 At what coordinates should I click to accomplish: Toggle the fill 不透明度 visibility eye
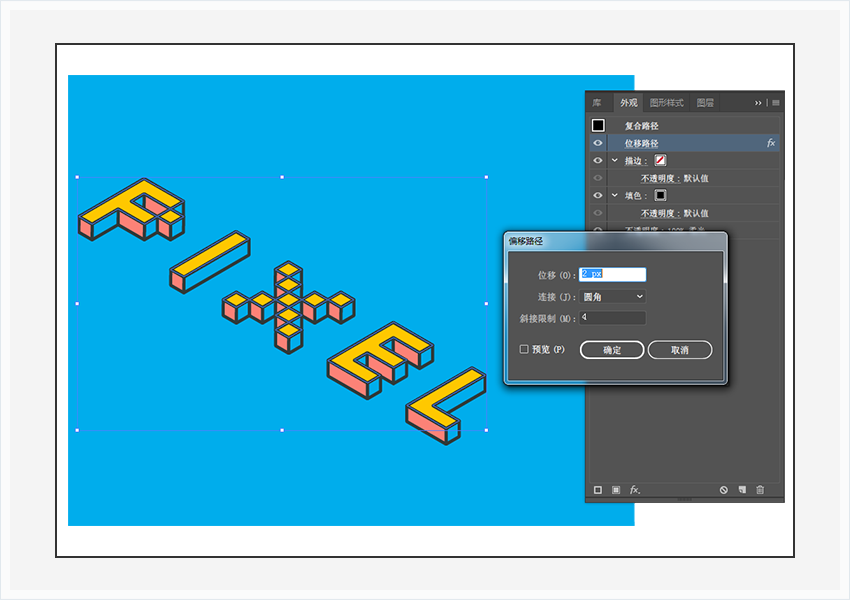598,213
